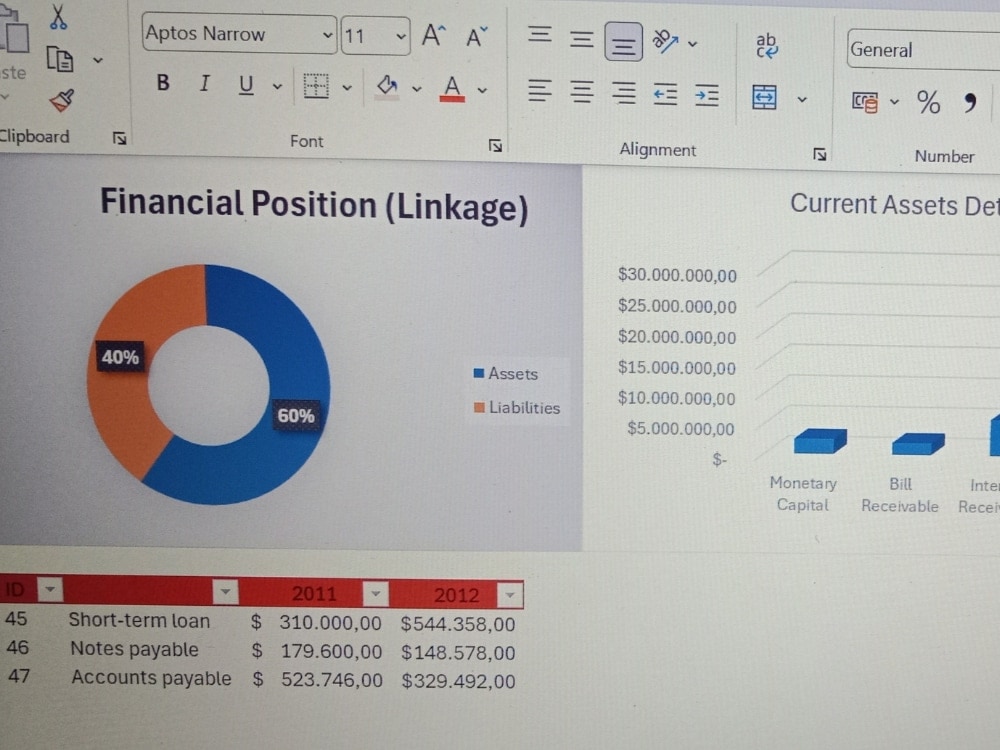Image resolution: width=1000 pixels, height=750 pixels.
Task: Select Bottom Align icon
Action: pos(623,42)
